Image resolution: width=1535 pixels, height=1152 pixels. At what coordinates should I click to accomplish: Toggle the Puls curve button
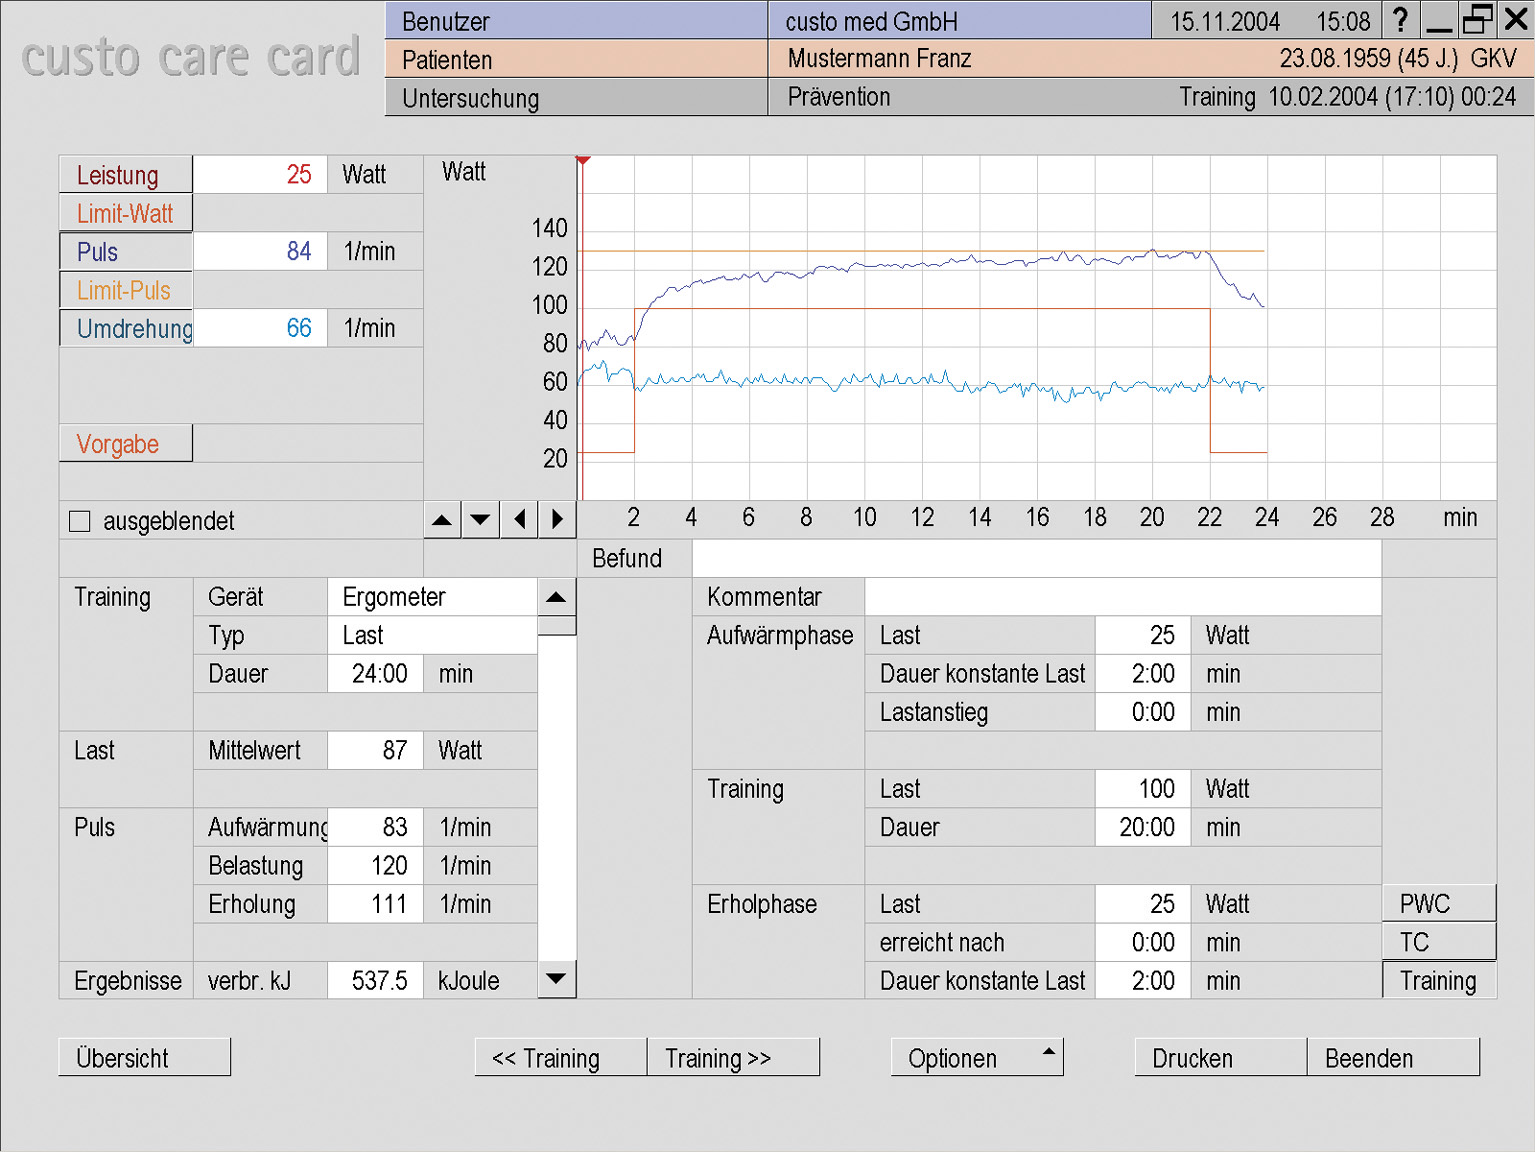pyautogui.click(x=126, y=252)
